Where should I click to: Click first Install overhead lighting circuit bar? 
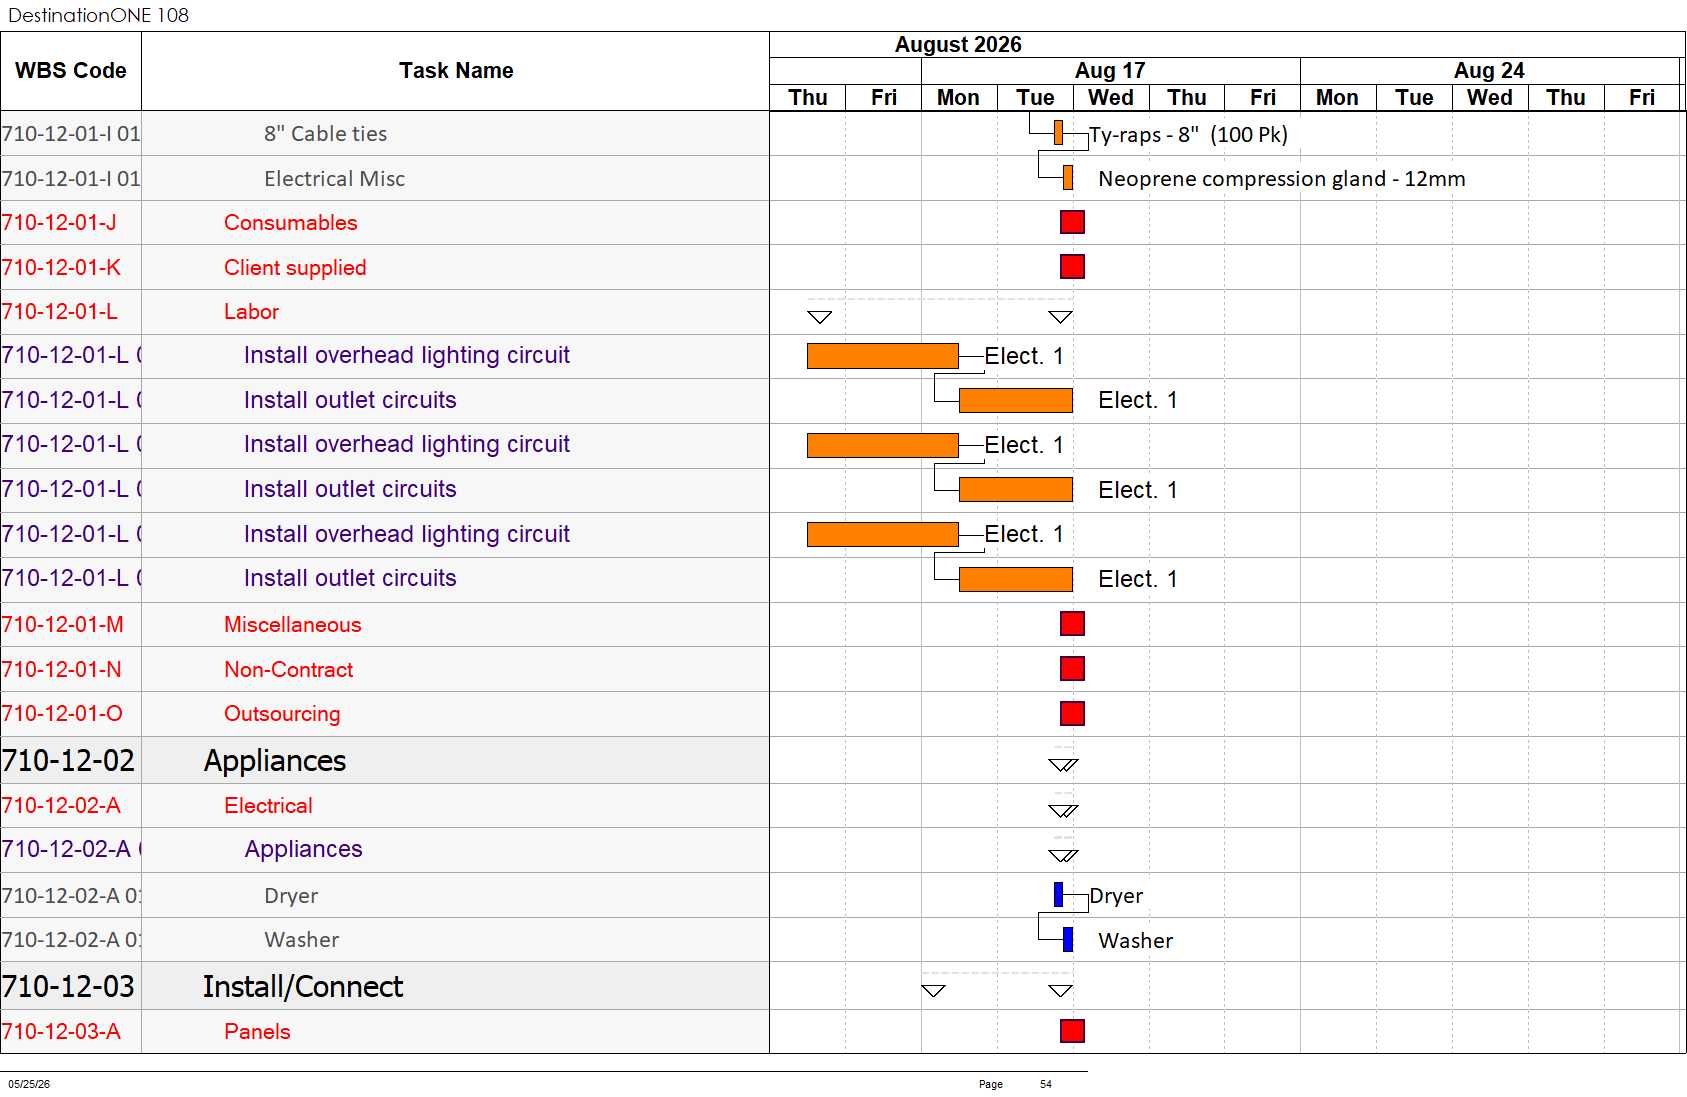pyautogui.click(x=882, y=356)
